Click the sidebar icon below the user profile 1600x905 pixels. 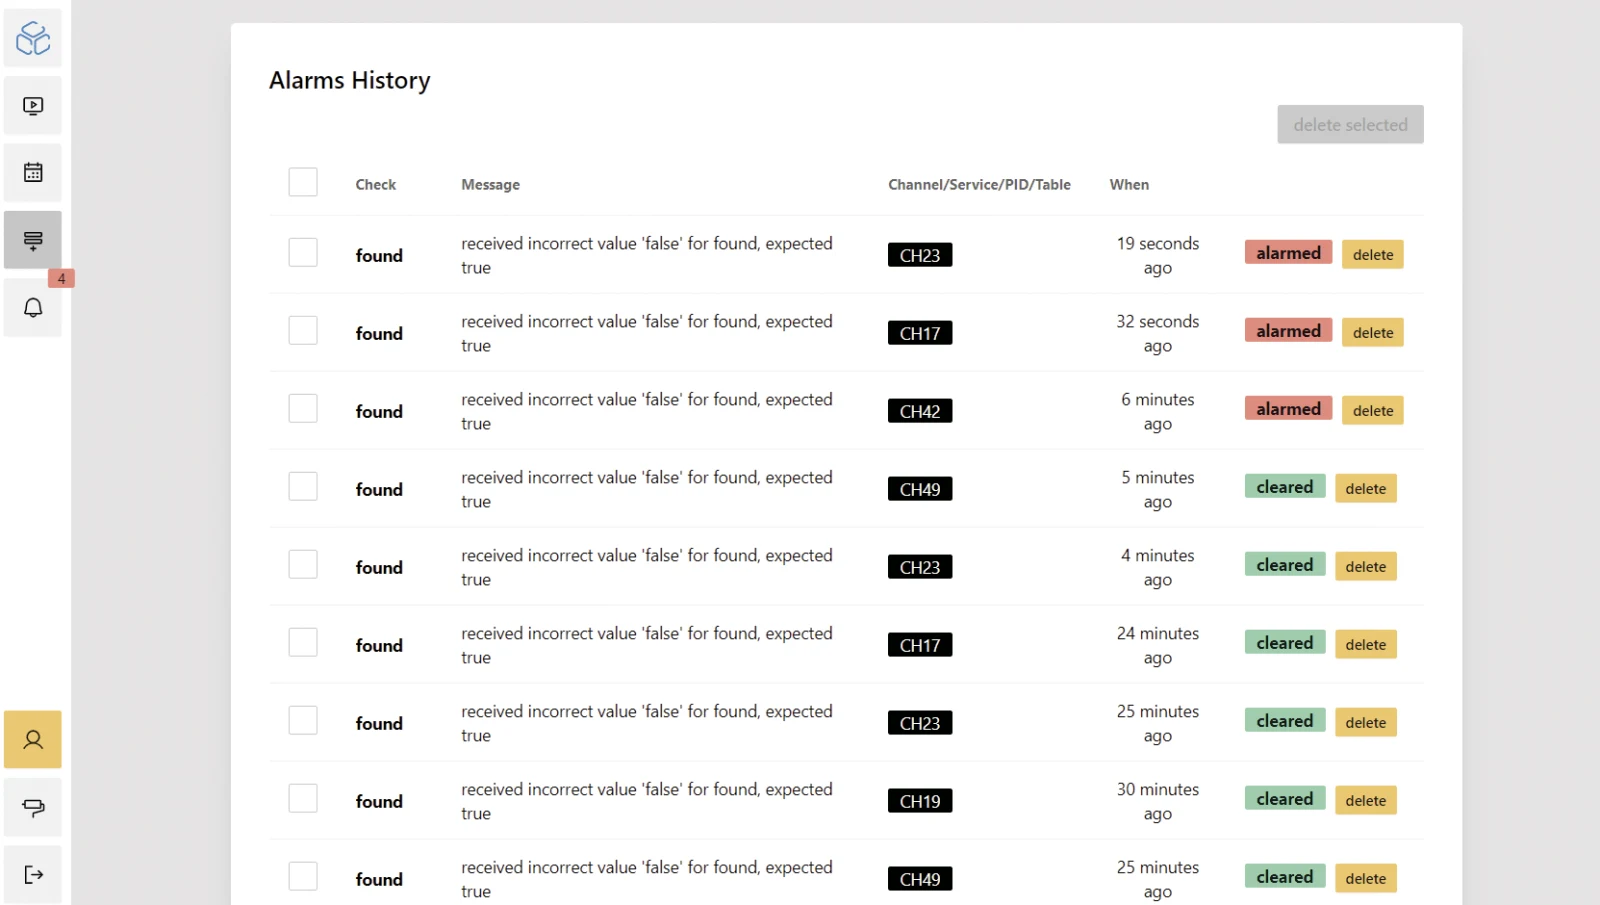point(33,807)
